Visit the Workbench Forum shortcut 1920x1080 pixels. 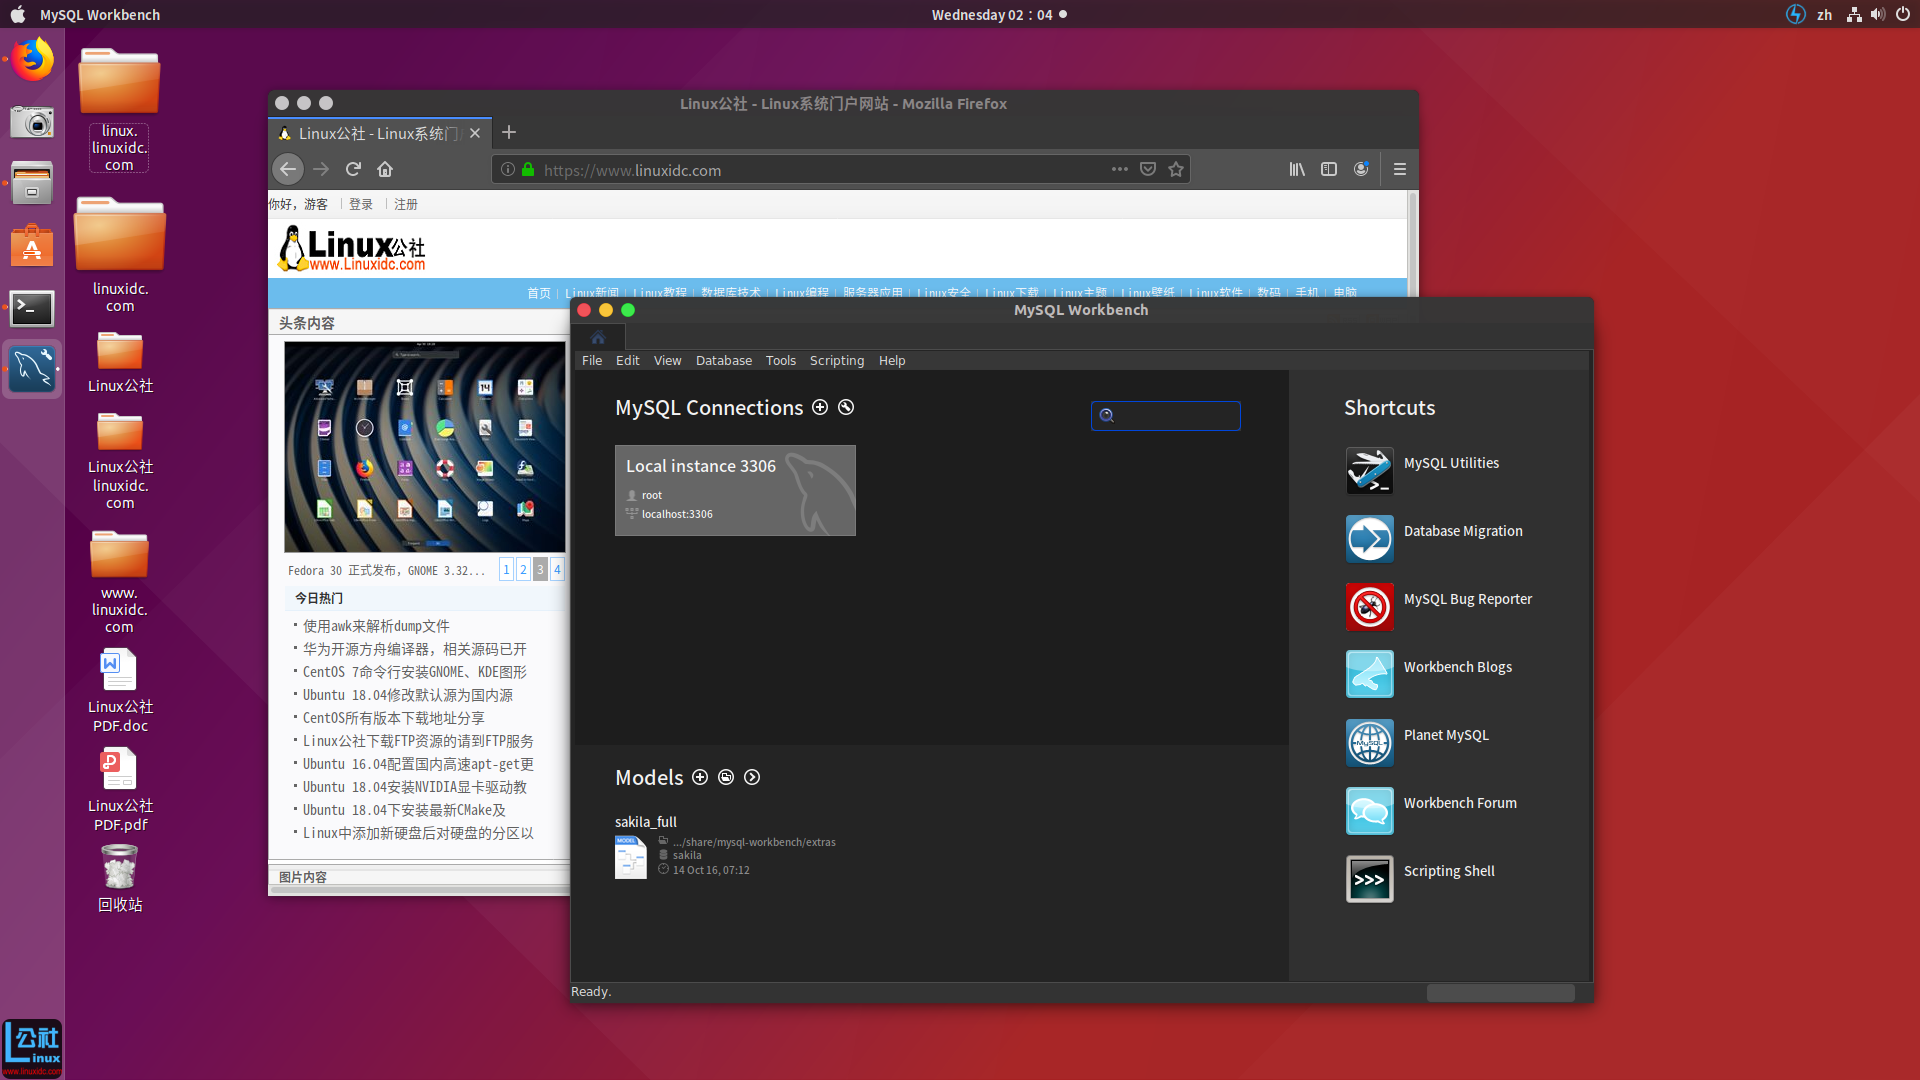tap(1459, 802)
